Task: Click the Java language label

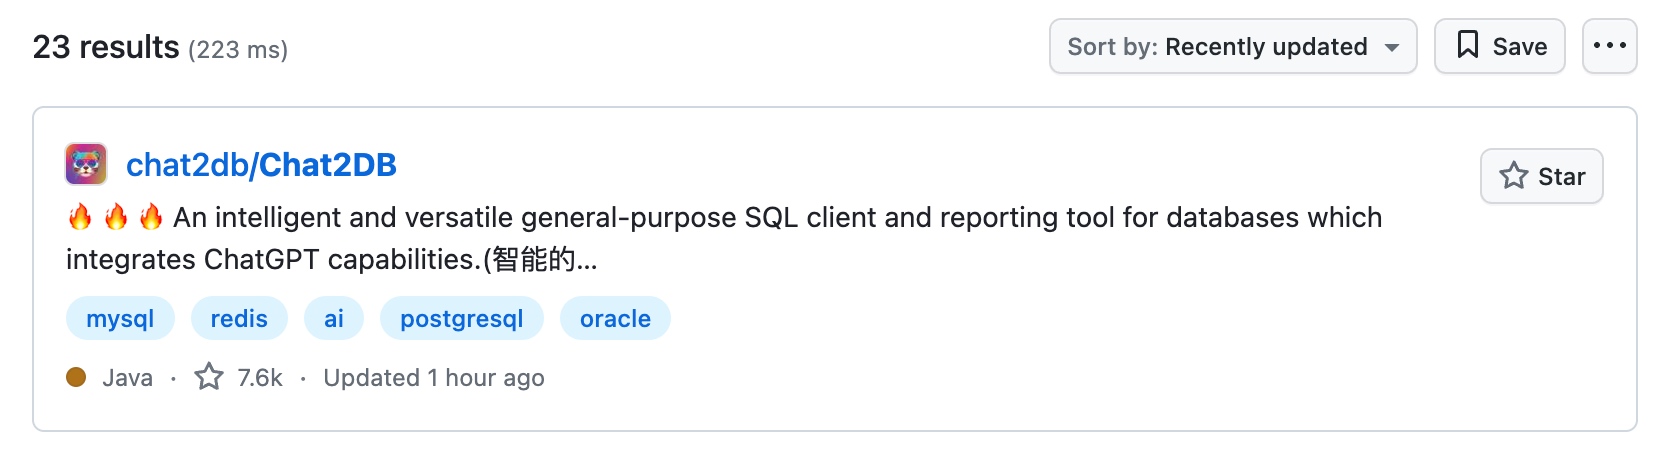Action: pos(127,378)
